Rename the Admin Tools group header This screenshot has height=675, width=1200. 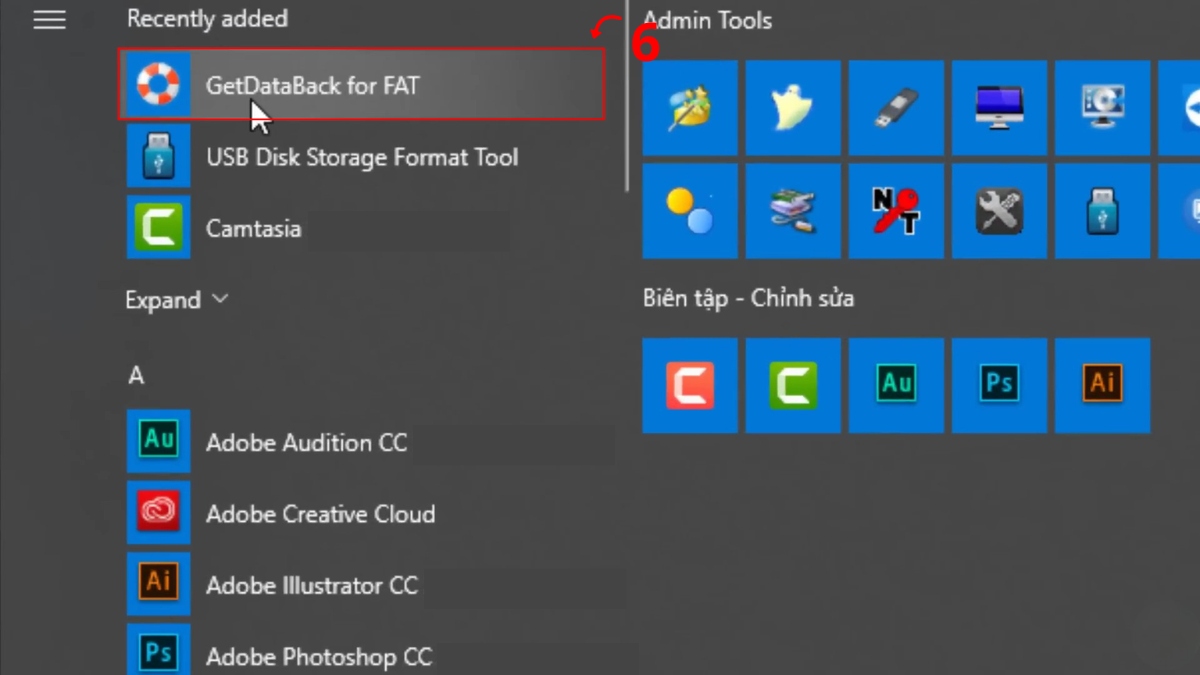(x=707, y=20)
